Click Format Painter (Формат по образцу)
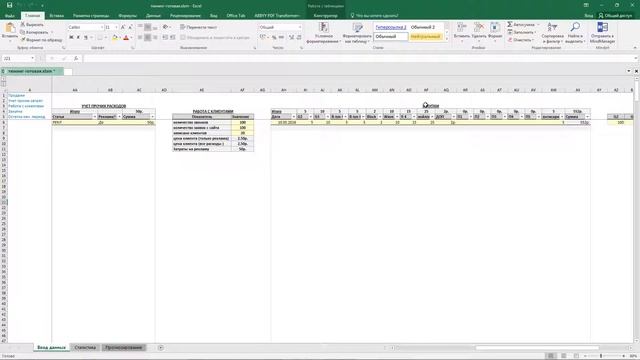This screenshot has width=640, height=360. 42,40
